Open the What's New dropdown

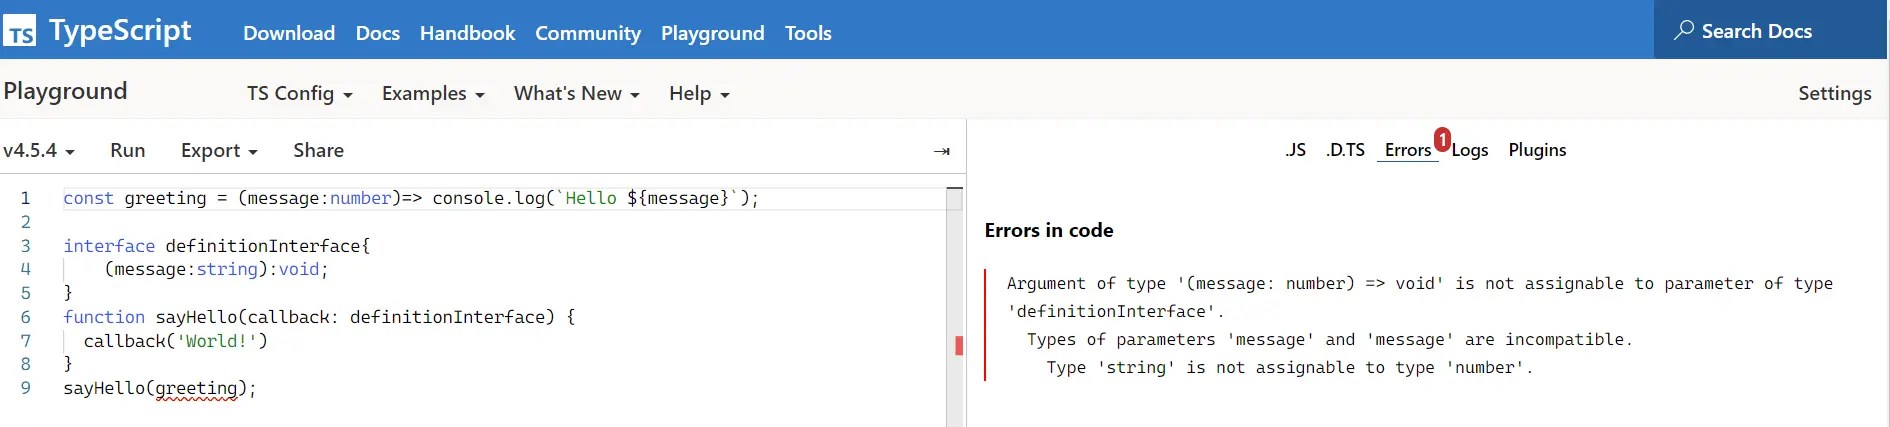point(576,94)
